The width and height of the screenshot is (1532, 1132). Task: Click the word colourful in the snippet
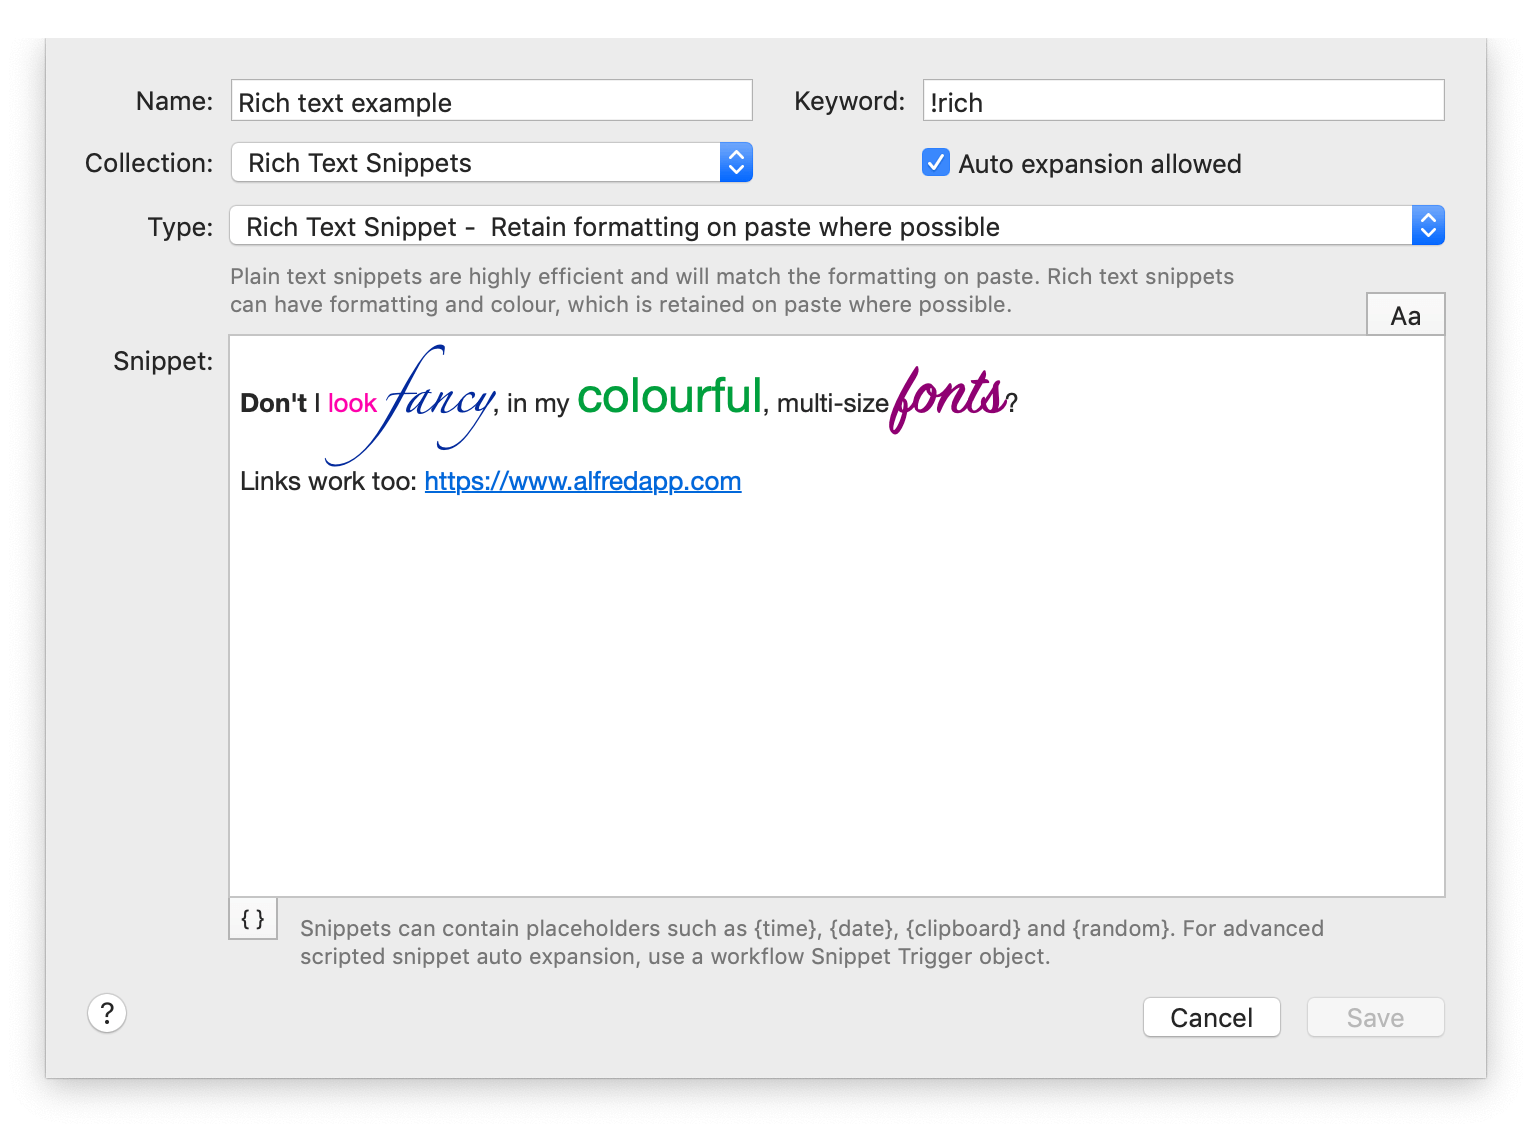(x=668, y=396)
